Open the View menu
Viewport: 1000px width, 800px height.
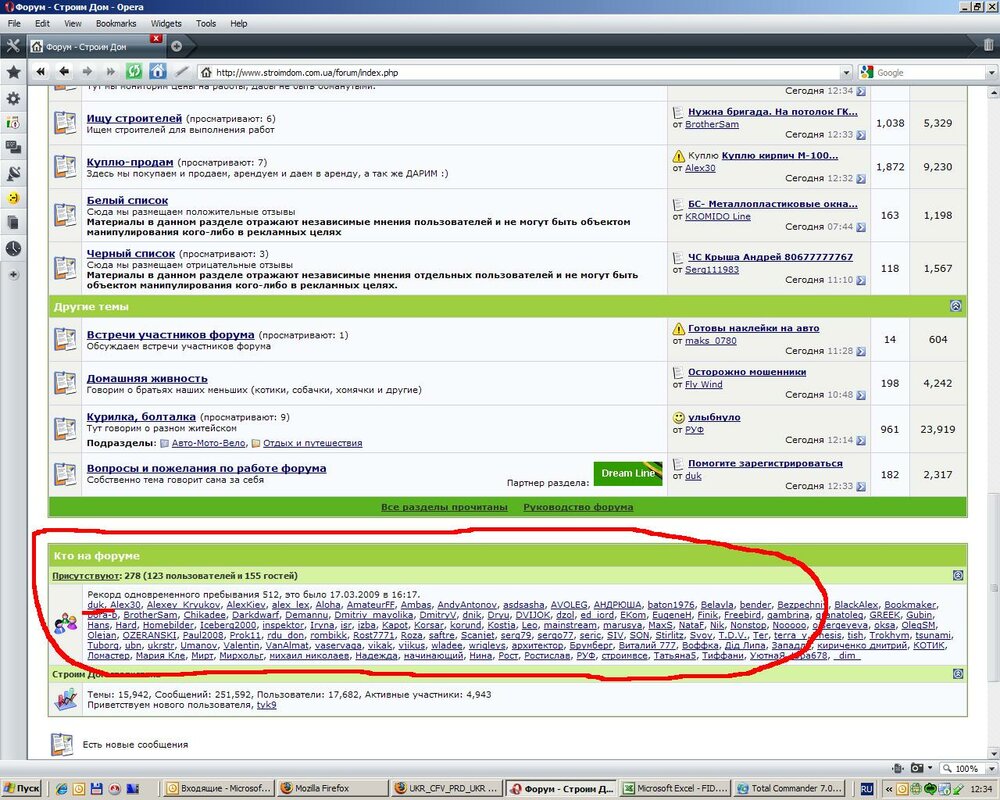(73, 24)
